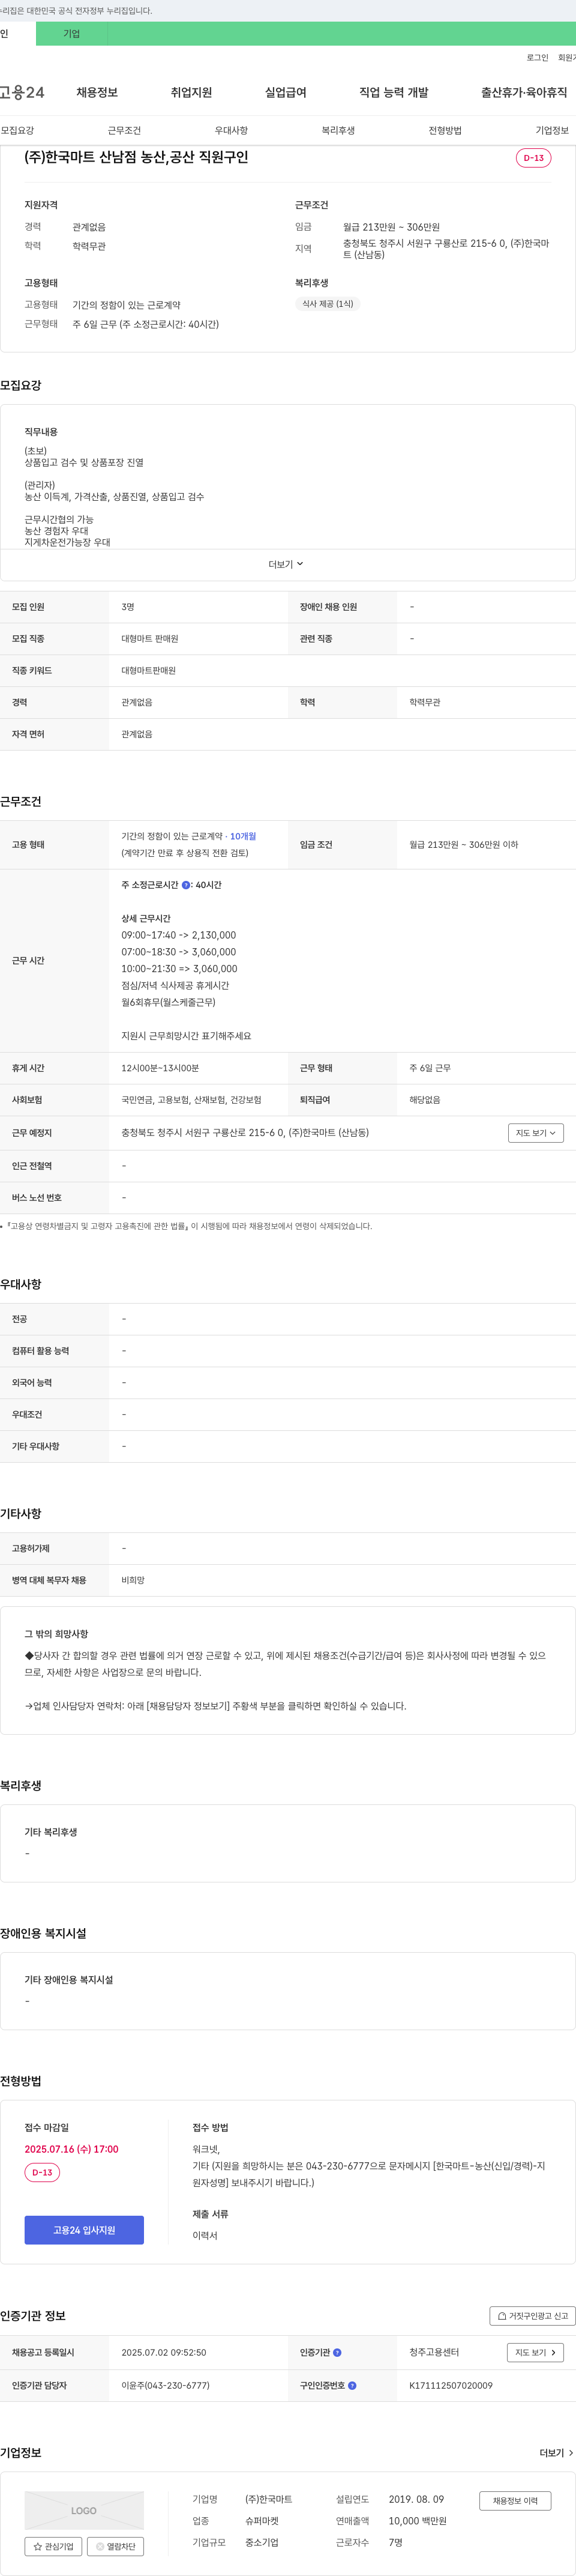Image resolution: width=576 pixels, height=2576 pixels.
Task: Select the 12시00분~13시00분 break time
Action: tap(160, 1068)
